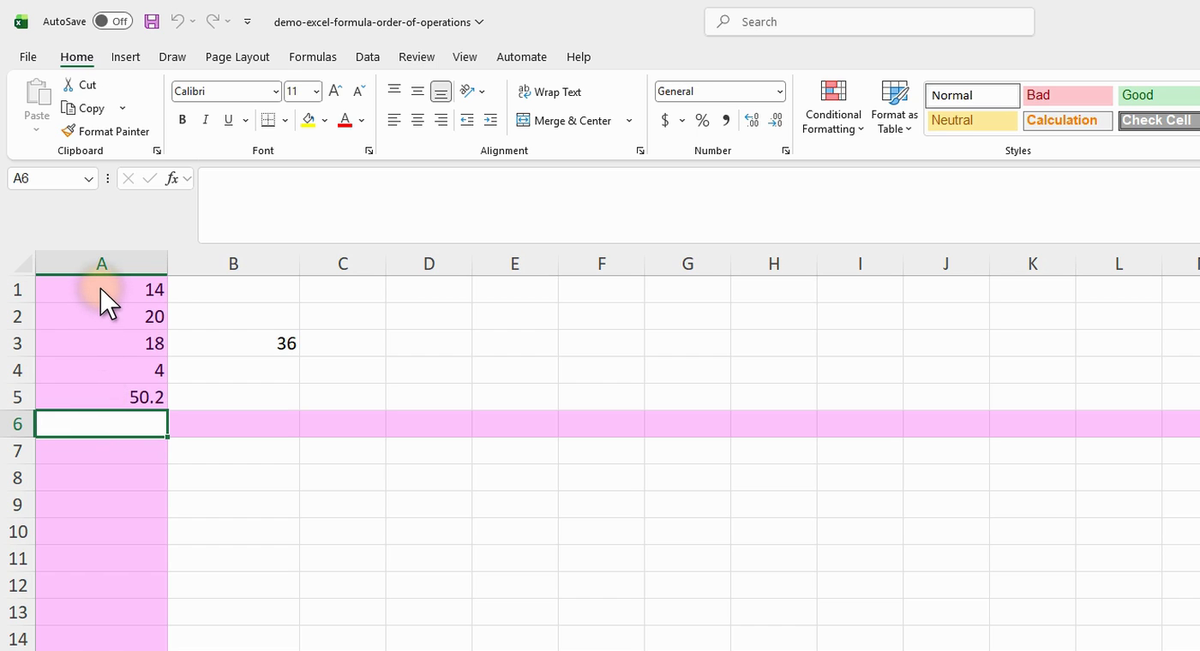Click Decrease Decimal icon
The width and height of the screenshot is (1200, 651).
click(774, 121)
